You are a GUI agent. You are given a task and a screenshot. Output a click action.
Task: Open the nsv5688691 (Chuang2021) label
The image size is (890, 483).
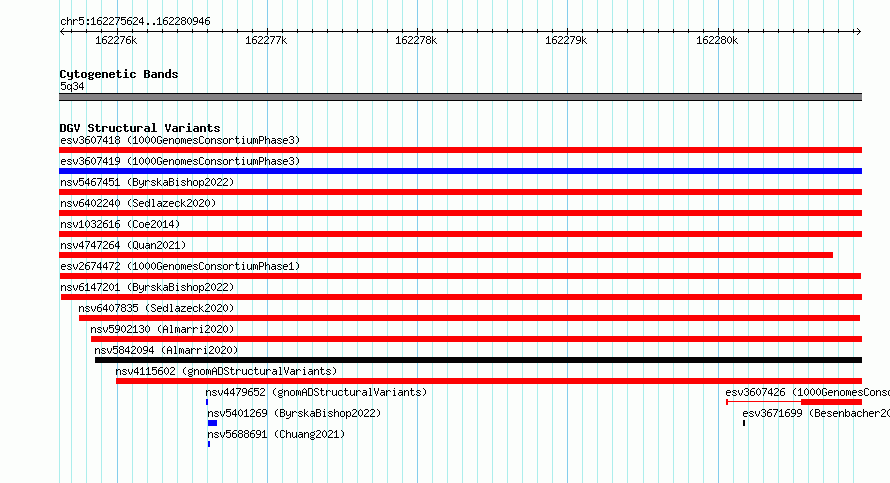point(276,434)
